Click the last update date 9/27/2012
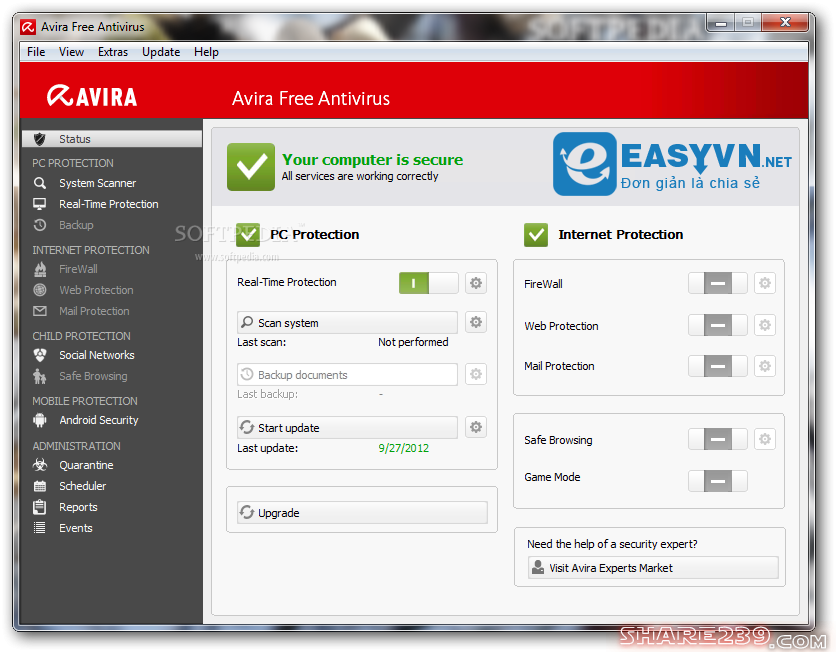This screenshot has width=836, height=652. (404, 448)
